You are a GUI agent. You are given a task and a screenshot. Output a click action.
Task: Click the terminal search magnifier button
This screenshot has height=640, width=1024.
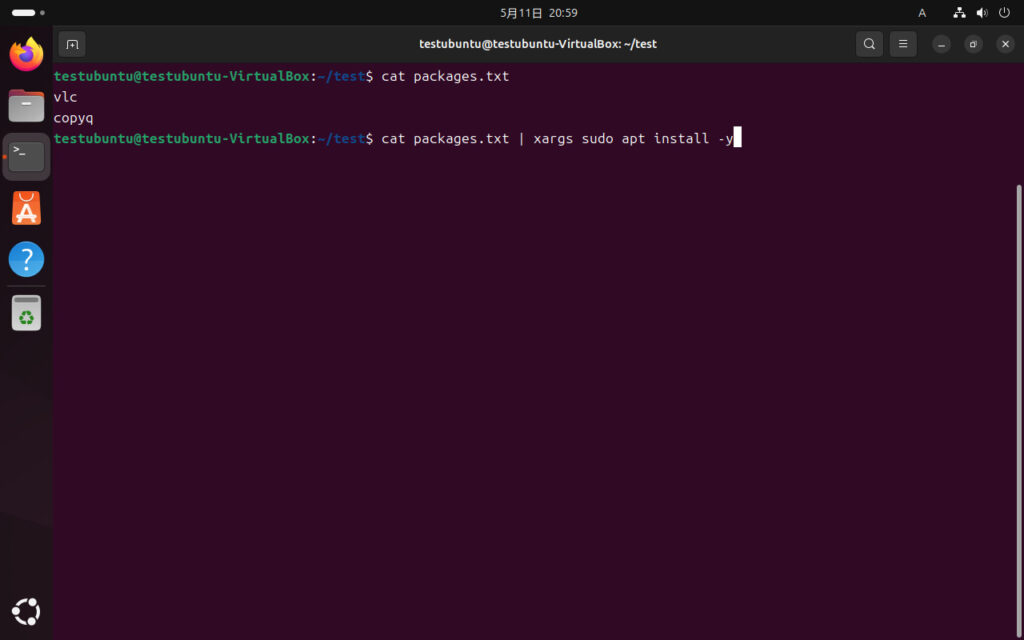[869, 44]
